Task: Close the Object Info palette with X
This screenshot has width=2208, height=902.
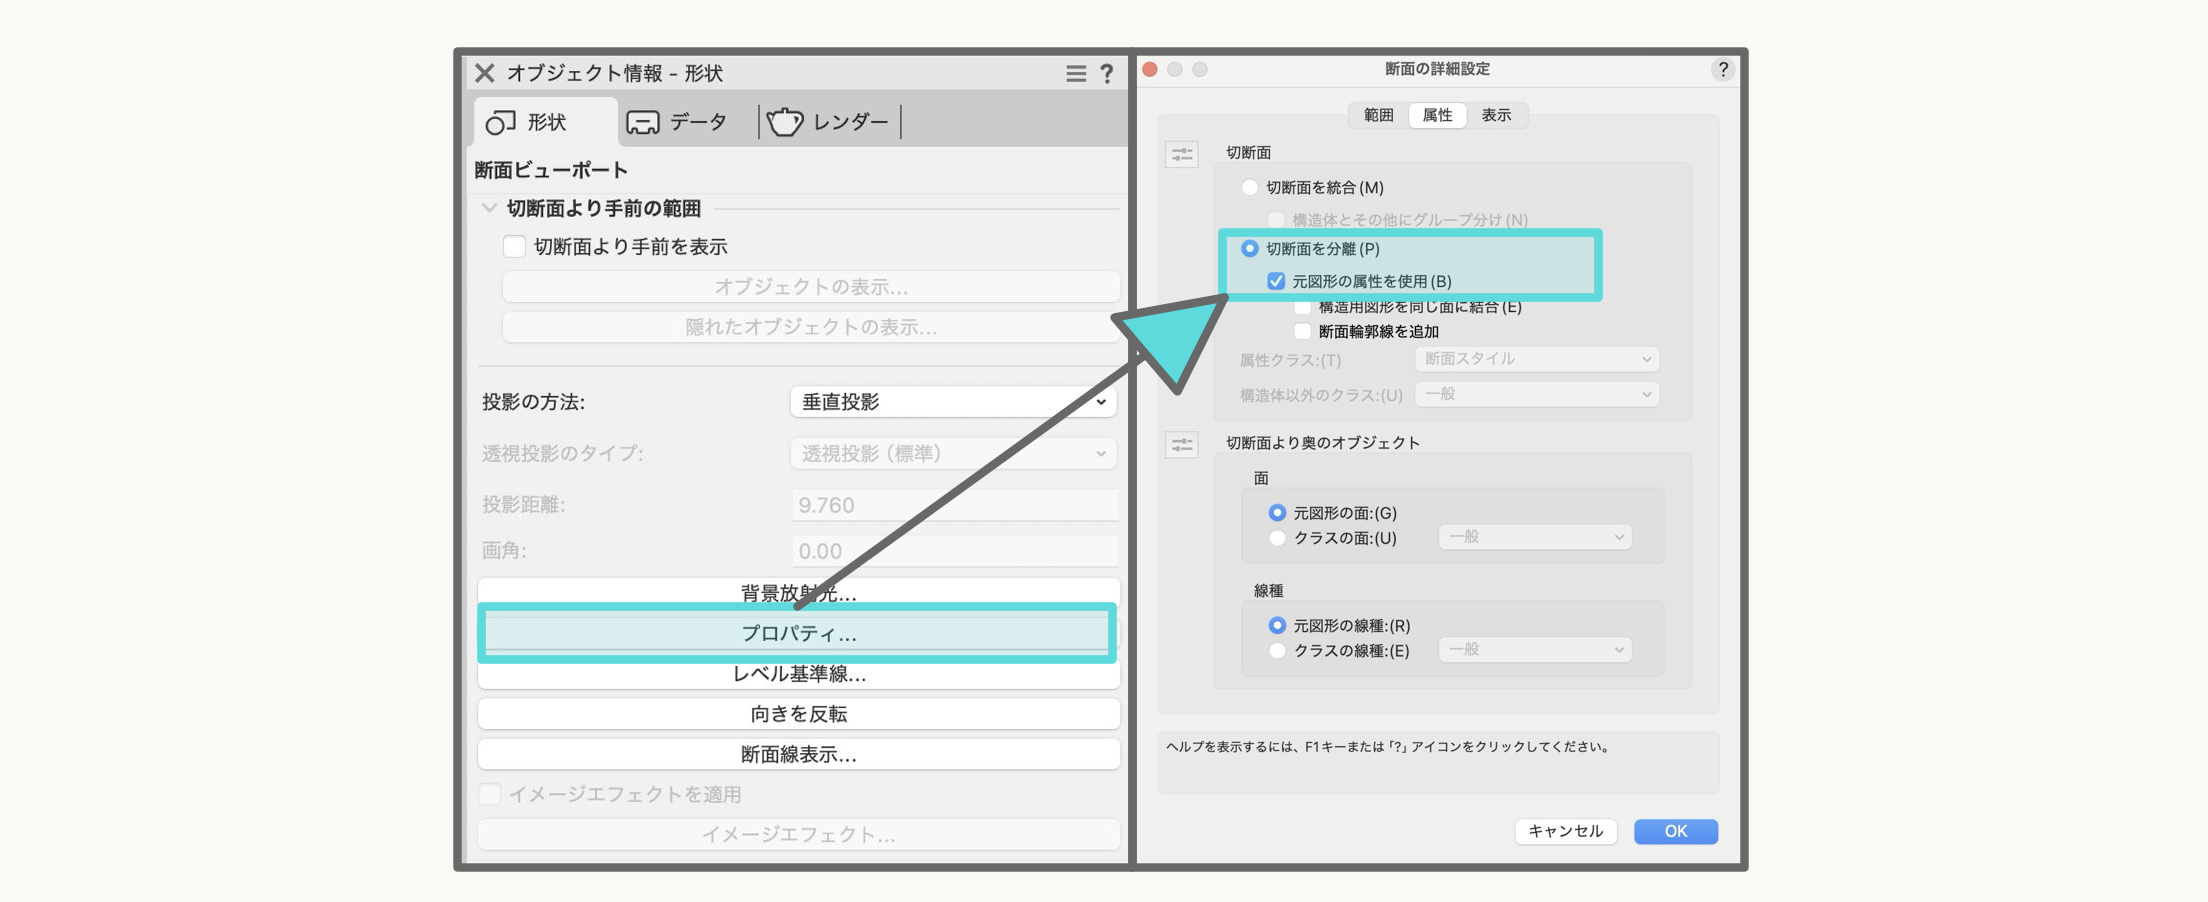Action: pos(485,73)
